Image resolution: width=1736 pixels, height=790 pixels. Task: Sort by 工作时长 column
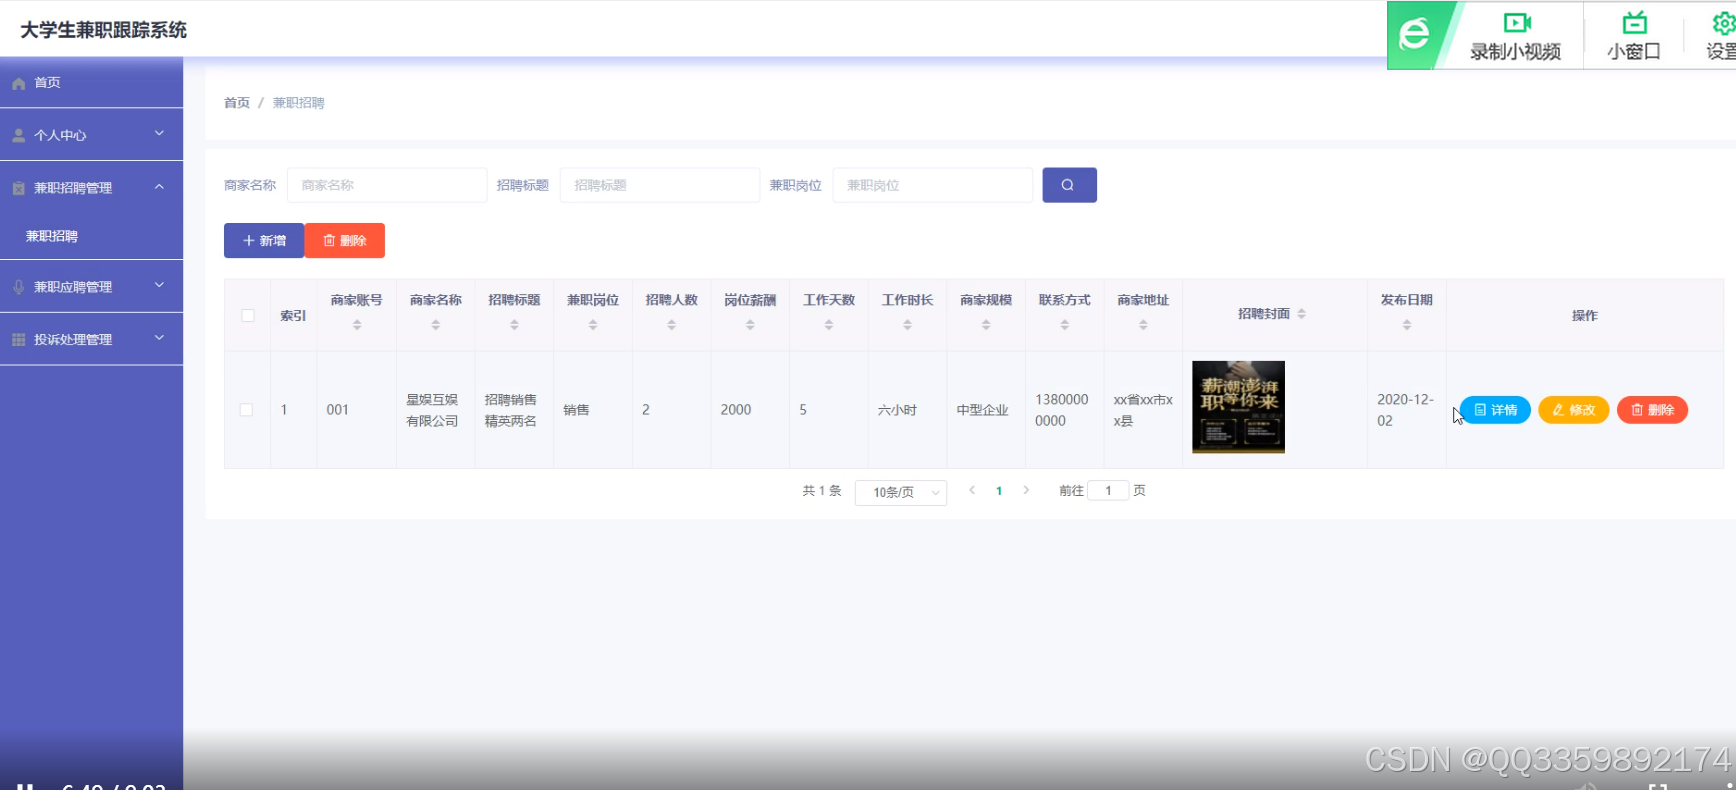pyautogui.click(x=907, y=325)
